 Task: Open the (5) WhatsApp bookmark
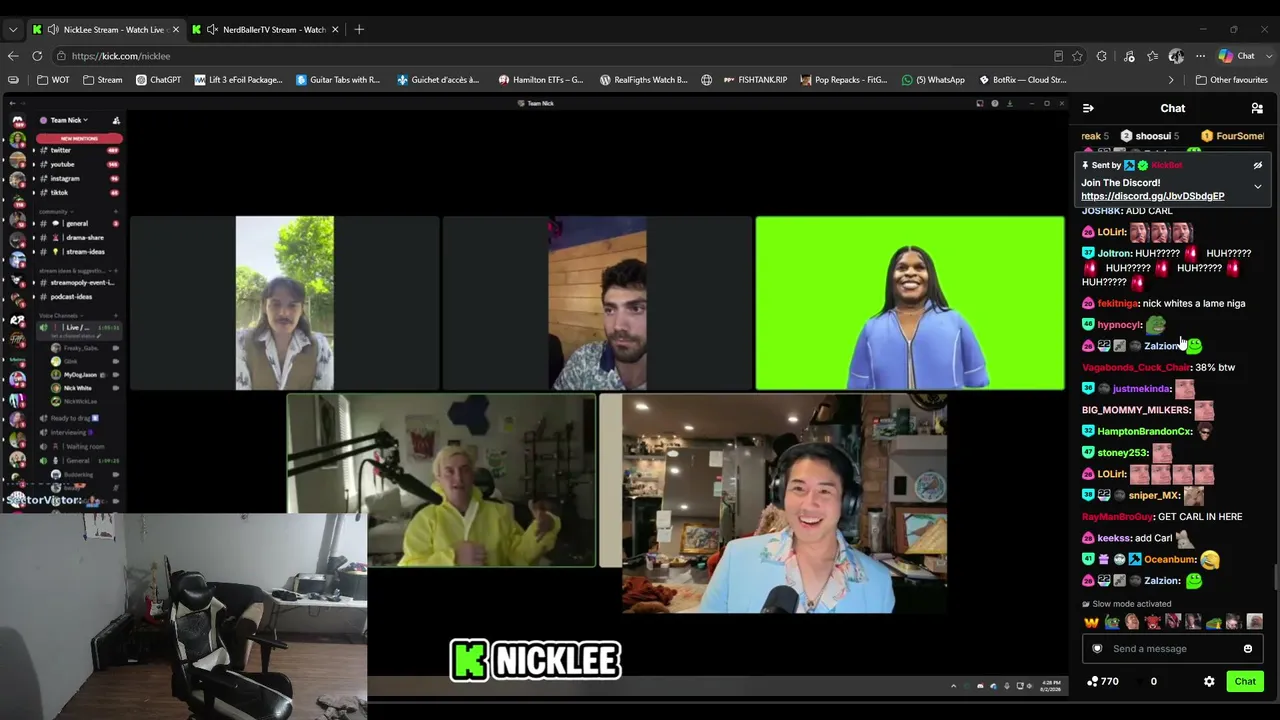(x=933, y=80)
